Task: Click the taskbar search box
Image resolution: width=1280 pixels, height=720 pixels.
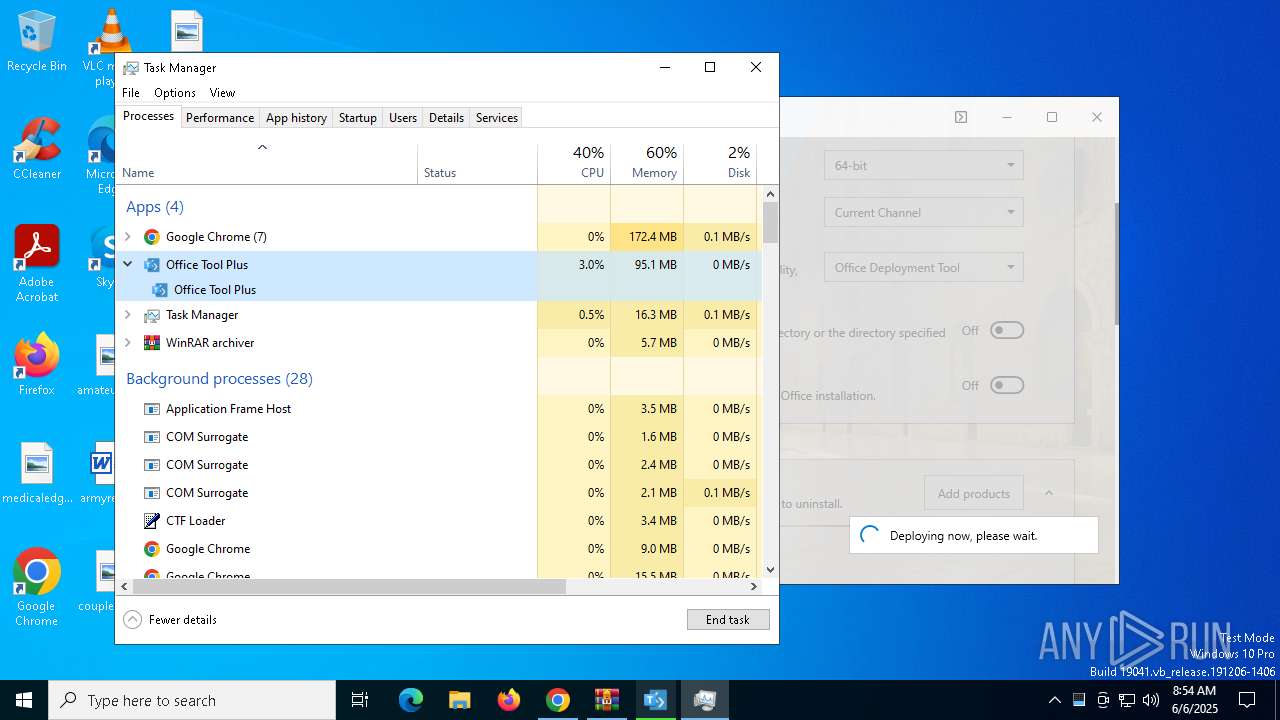Action: pos(192,700)
